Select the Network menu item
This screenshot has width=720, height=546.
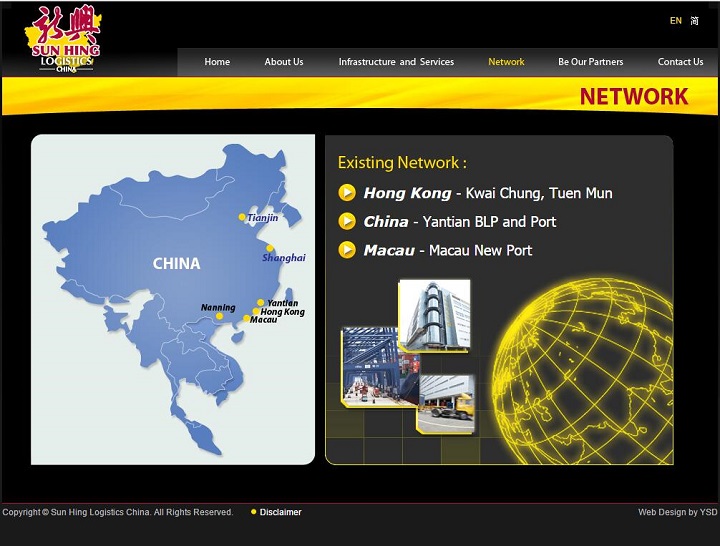click(506, 62)
